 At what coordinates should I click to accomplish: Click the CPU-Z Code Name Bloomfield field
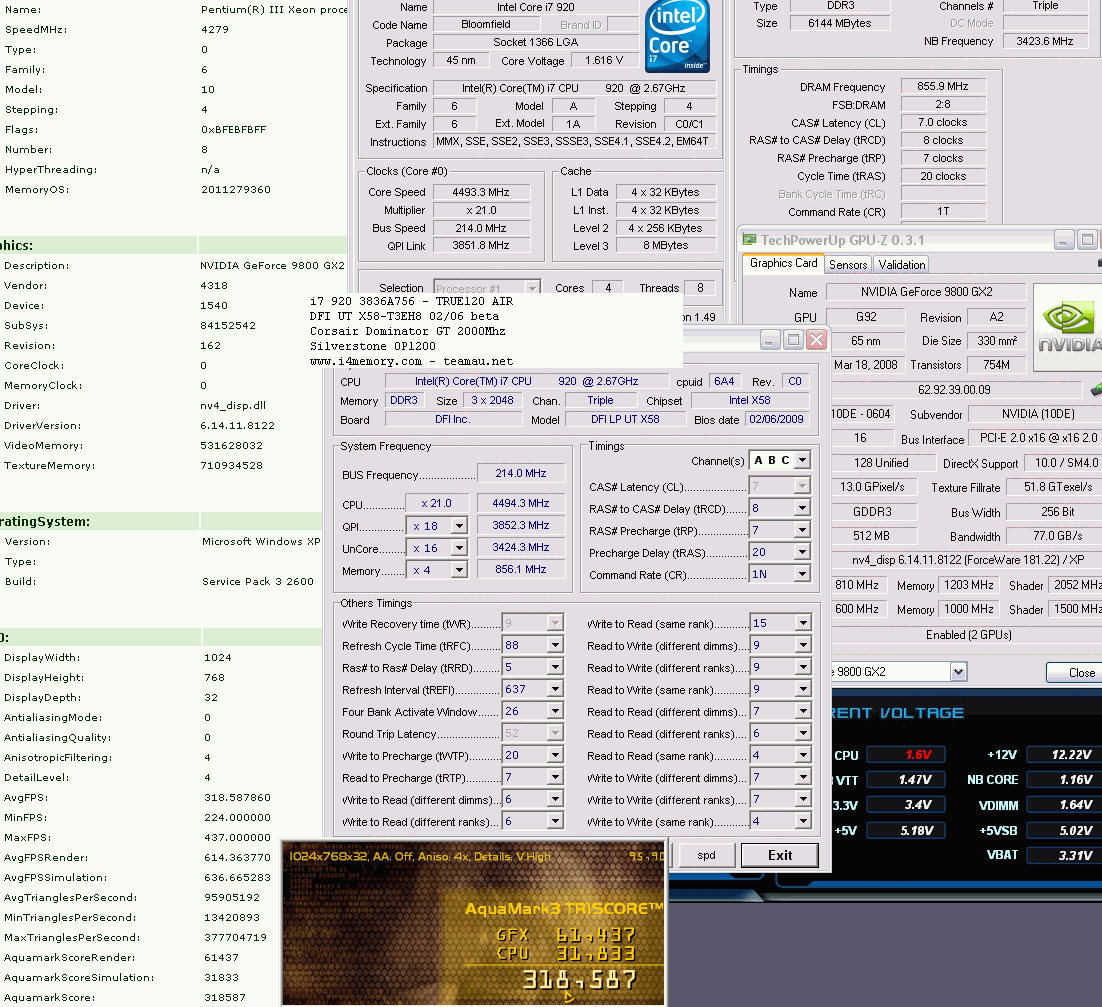(x=486, y=24)
